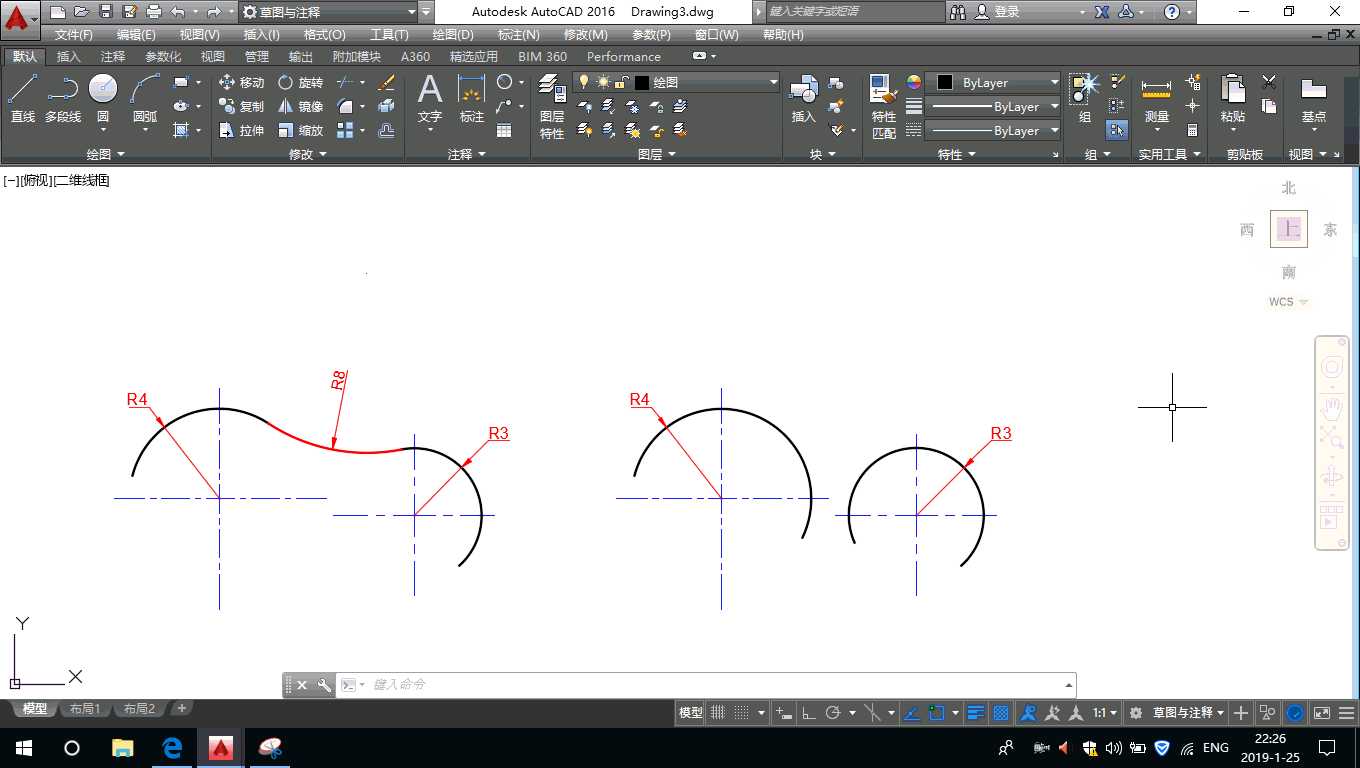Switch to the 布局1 layout tab

(85, 709)
